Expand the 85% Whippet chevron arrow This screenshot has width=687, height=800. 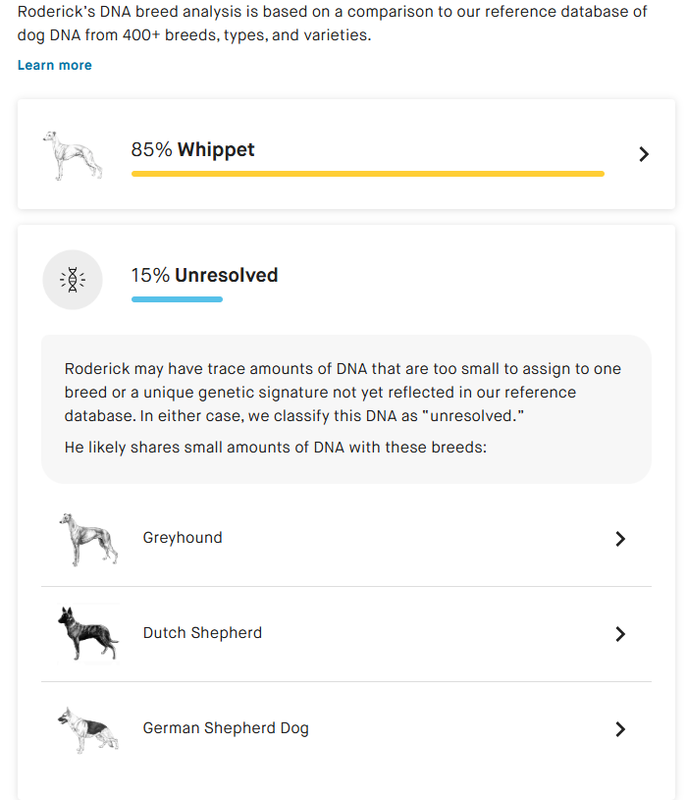644,154
